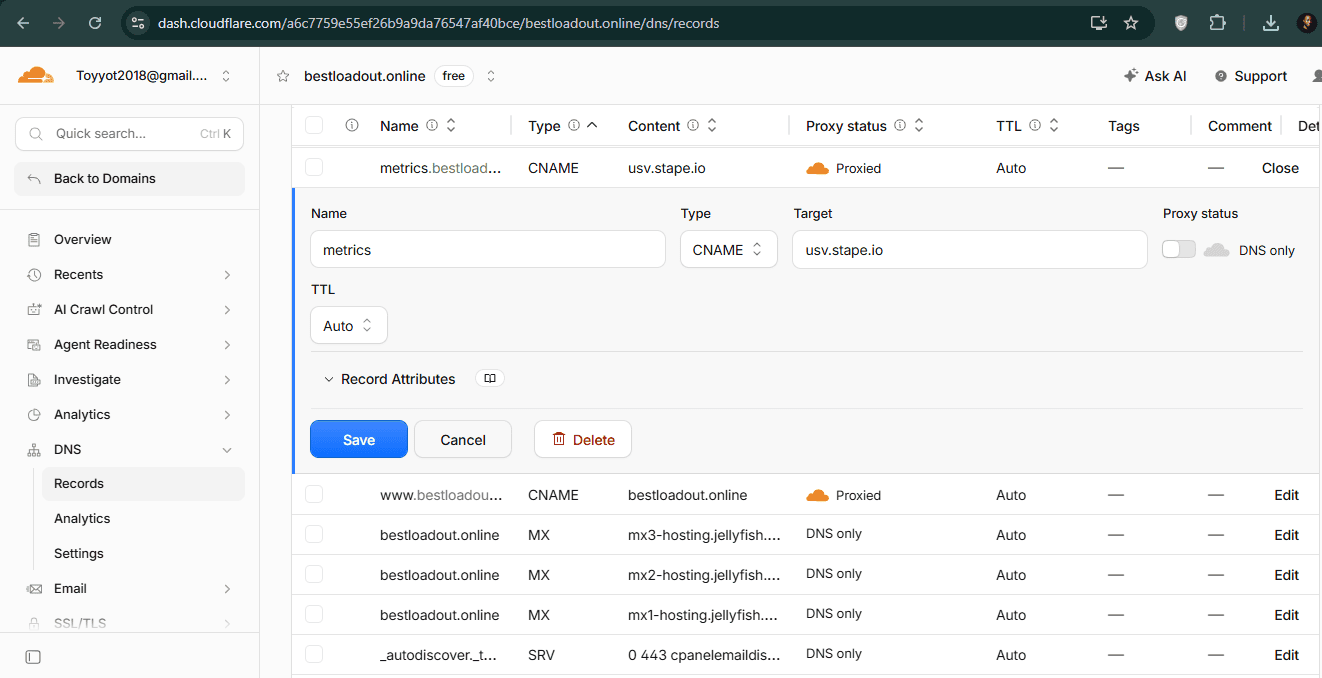Click the shield extension icon
This screenshot has width=1322, height=678.
tap(1181, 22)
